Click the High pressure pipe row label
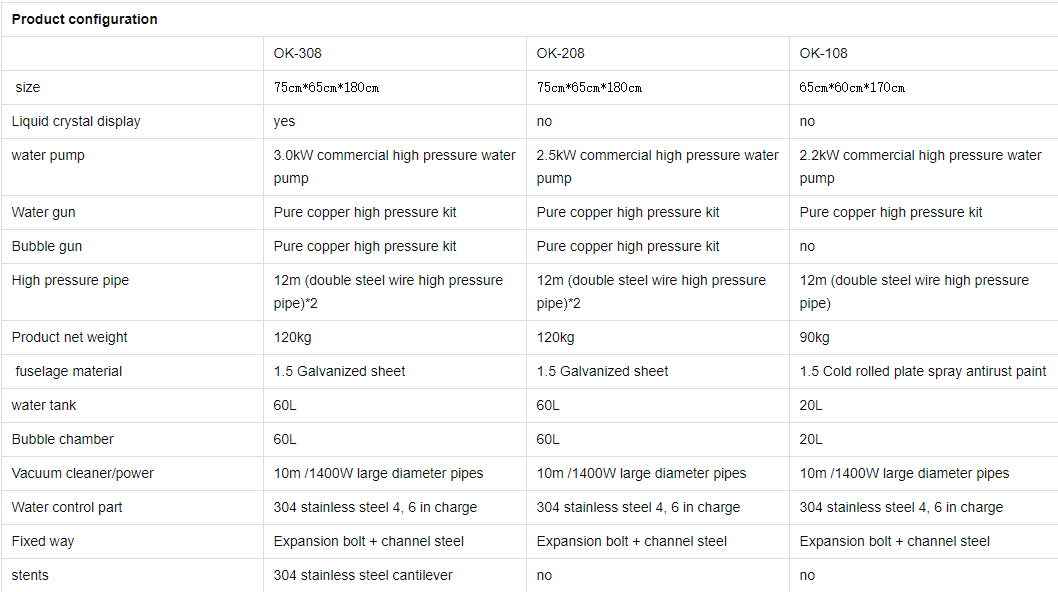This screenshot has width=1058, height=592. coord(70,280)
